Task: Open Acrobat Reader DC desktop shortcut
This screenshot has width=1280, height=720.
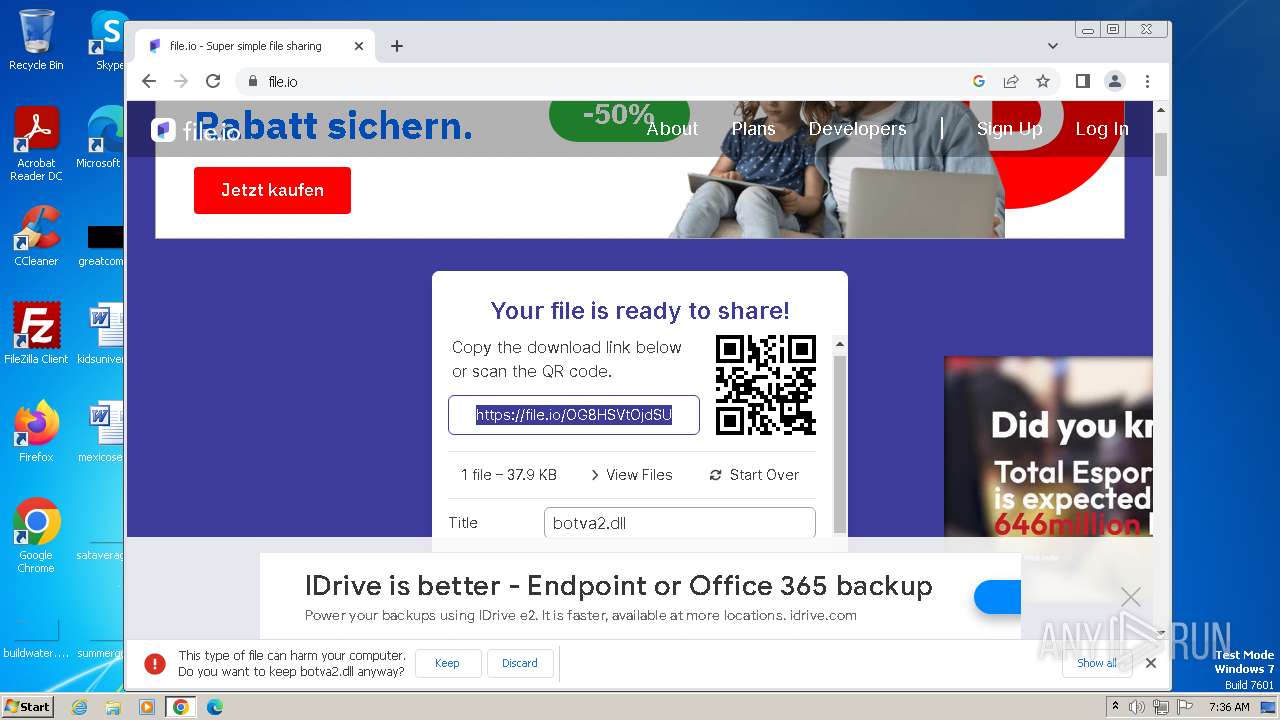Action: point(36,144)
